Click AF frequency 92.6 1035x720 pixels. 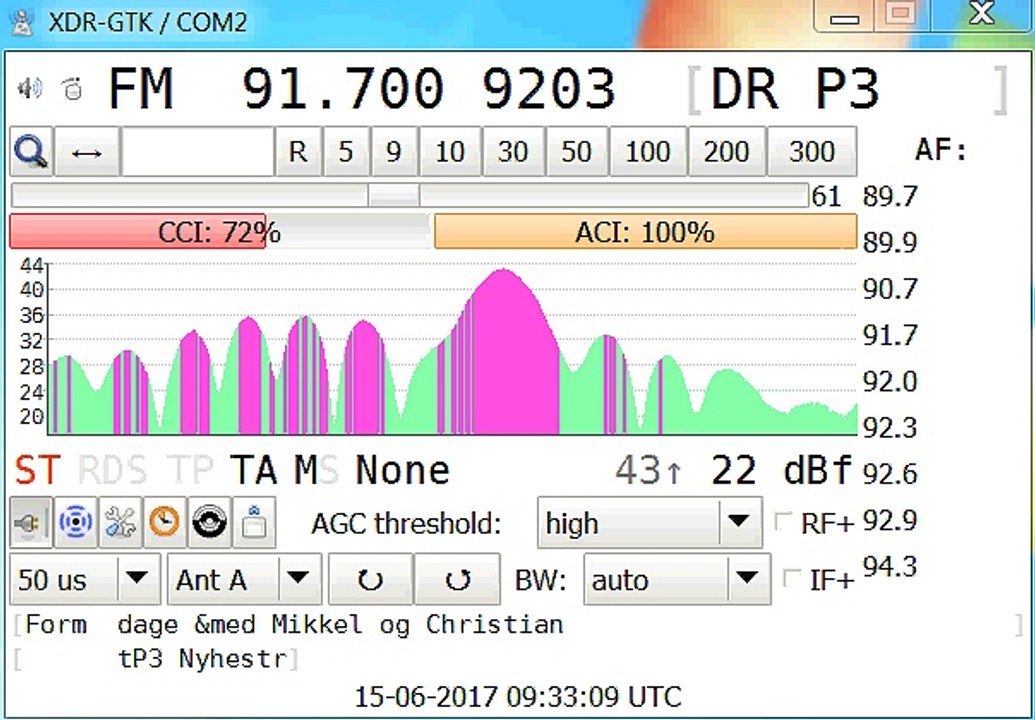coord(890,474)
